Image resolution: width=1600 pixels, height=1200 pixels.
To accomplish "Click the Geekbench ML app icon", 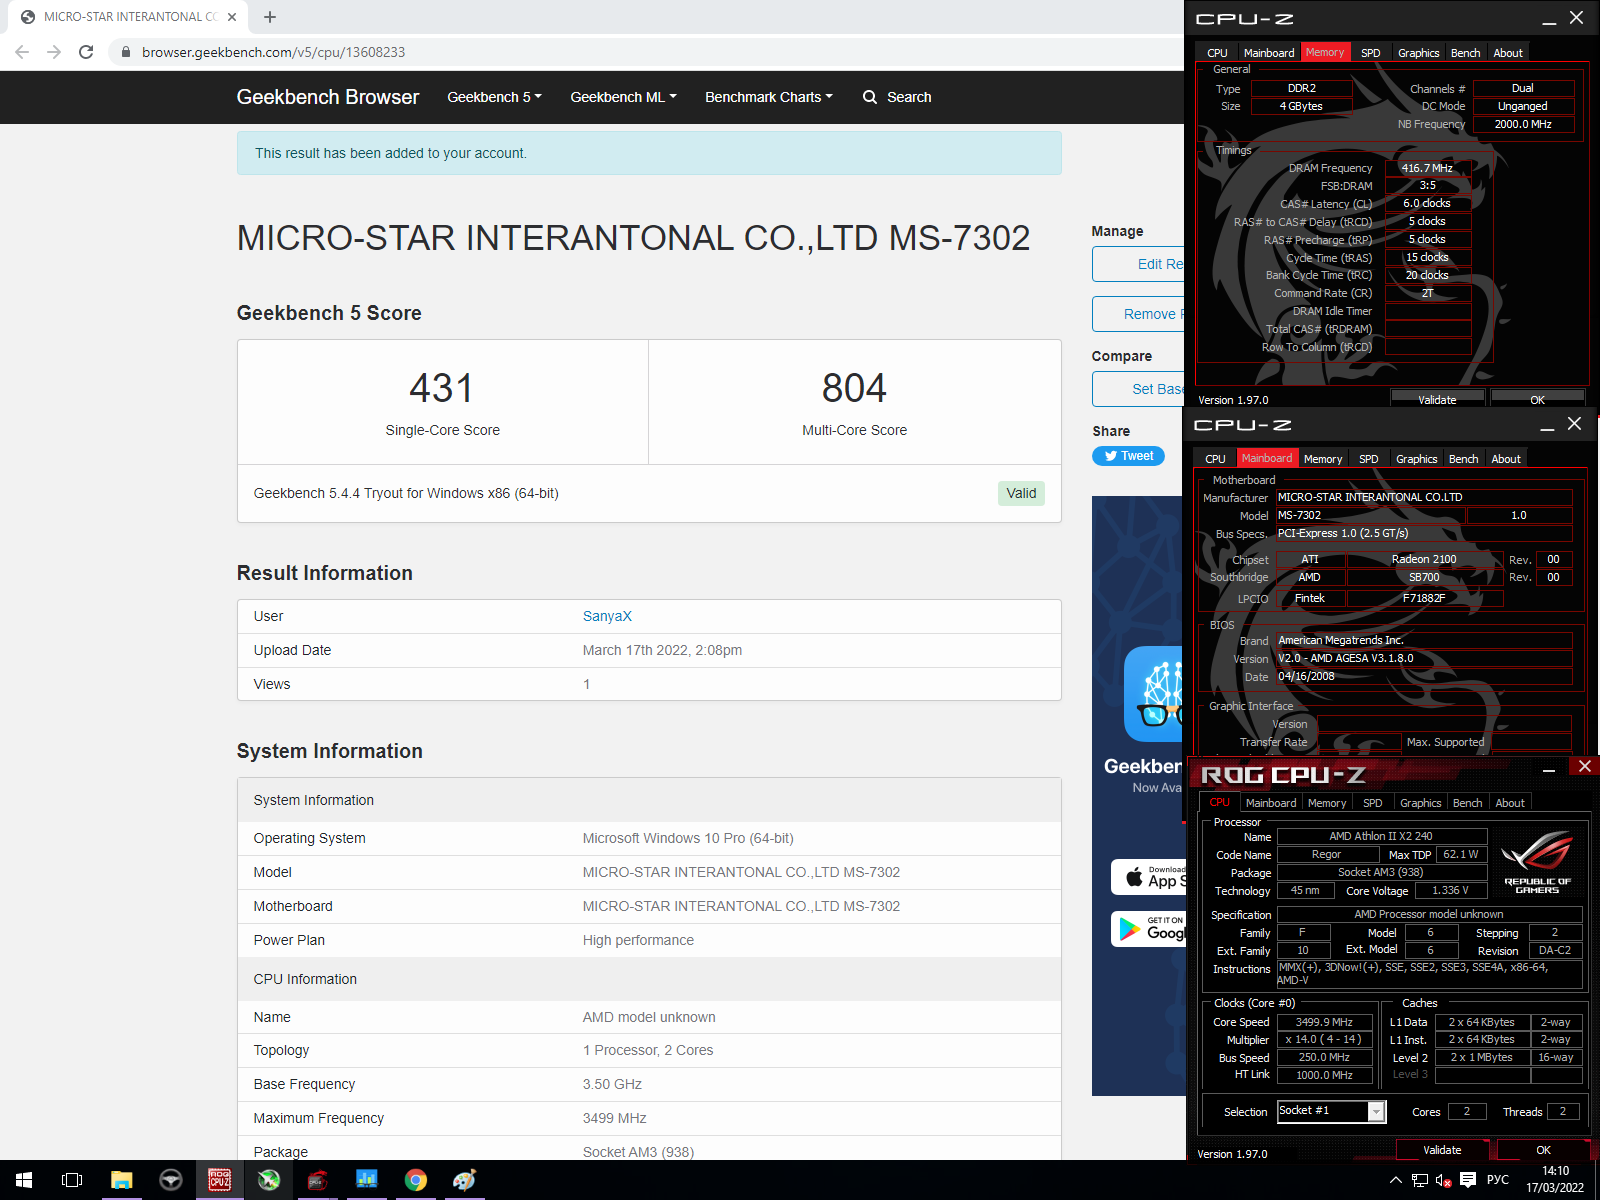I will (x=1154, y=694).
